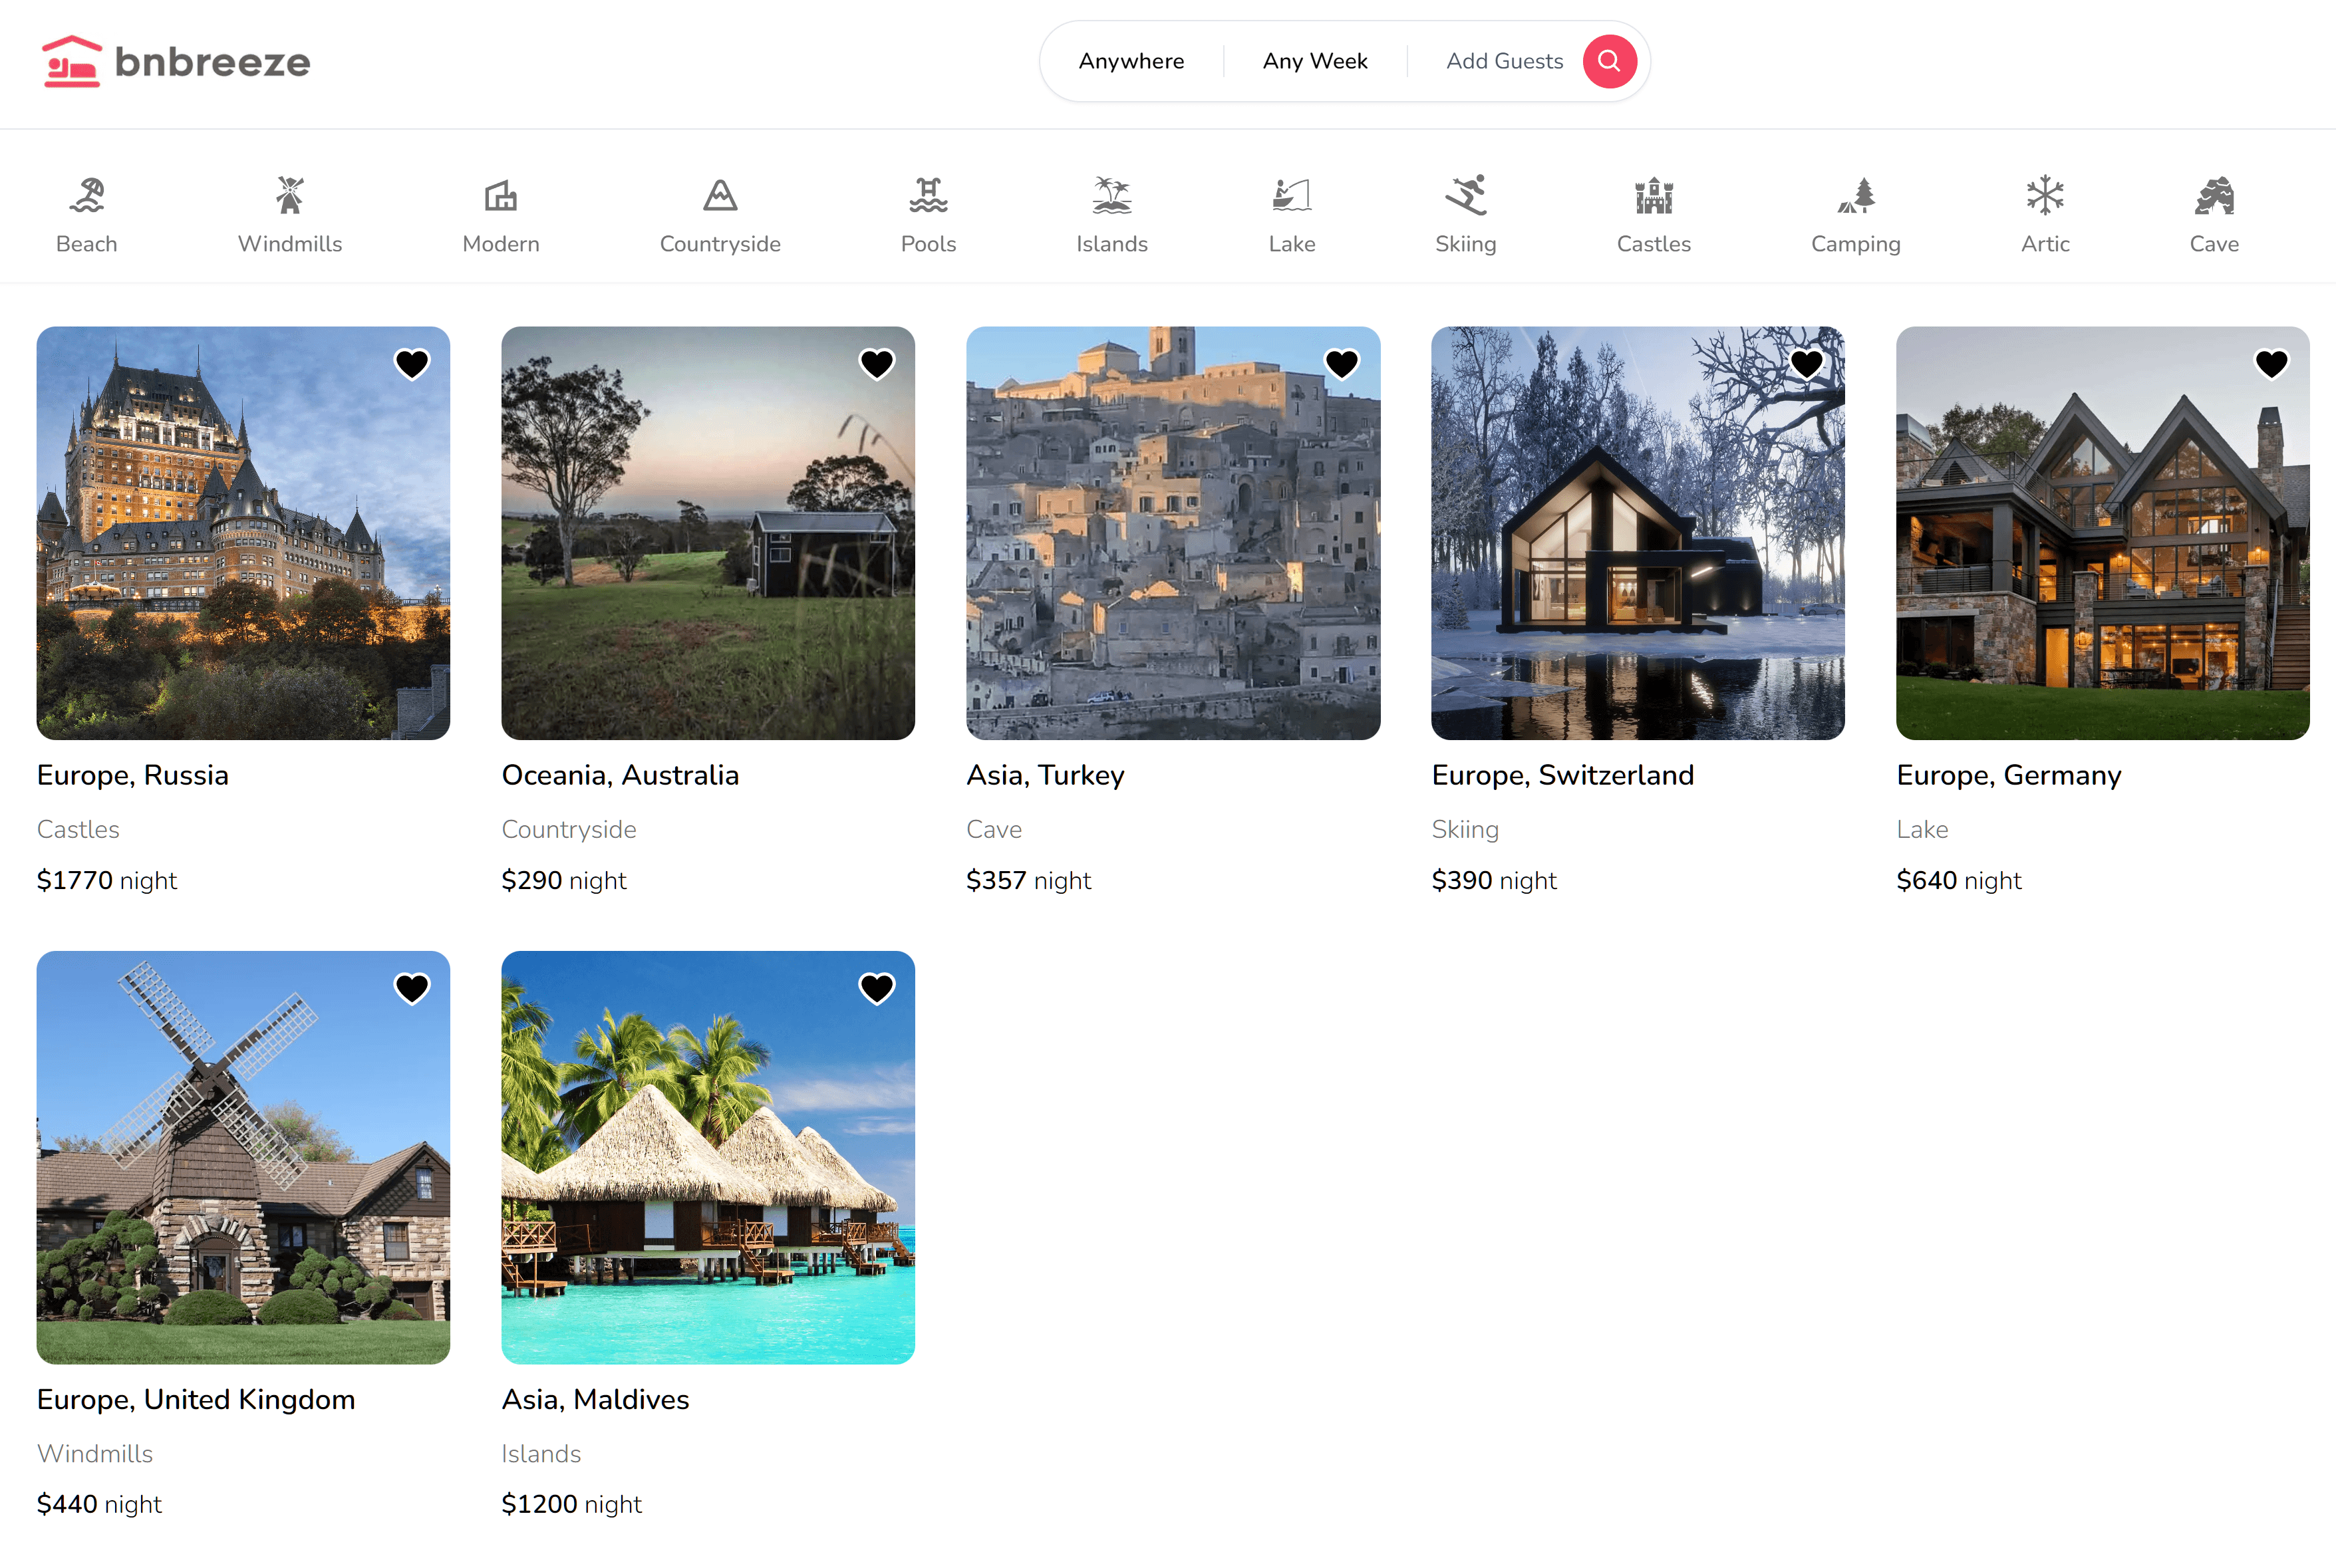Viewport: 2336px width, 1568px height.
Task: Toggle heart on Europe, Switzerland listing
Action: click(x=1807, y=364)
